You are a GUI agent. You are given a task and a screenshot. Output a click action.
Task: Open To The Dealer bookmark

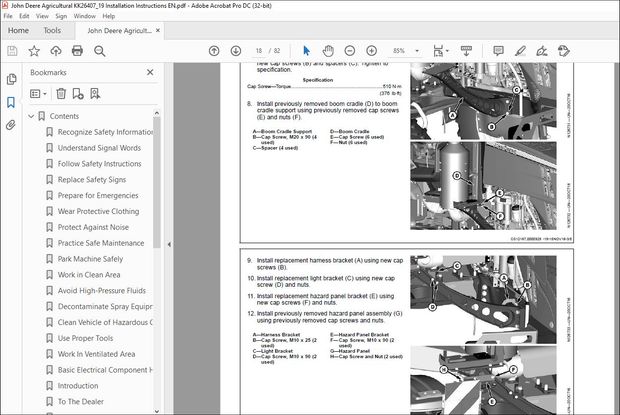[x=81, y=402]
